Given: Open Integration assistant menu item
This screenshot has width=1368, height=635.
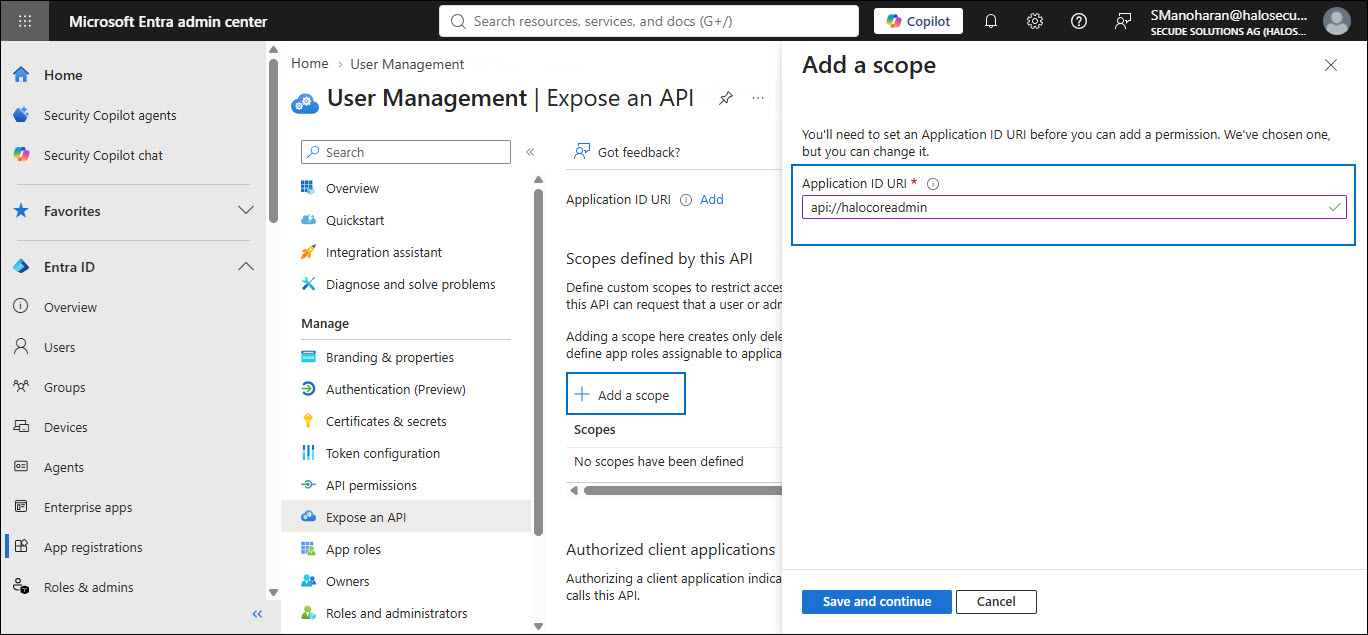Looking at the screenshot, I should click(384, 252).
